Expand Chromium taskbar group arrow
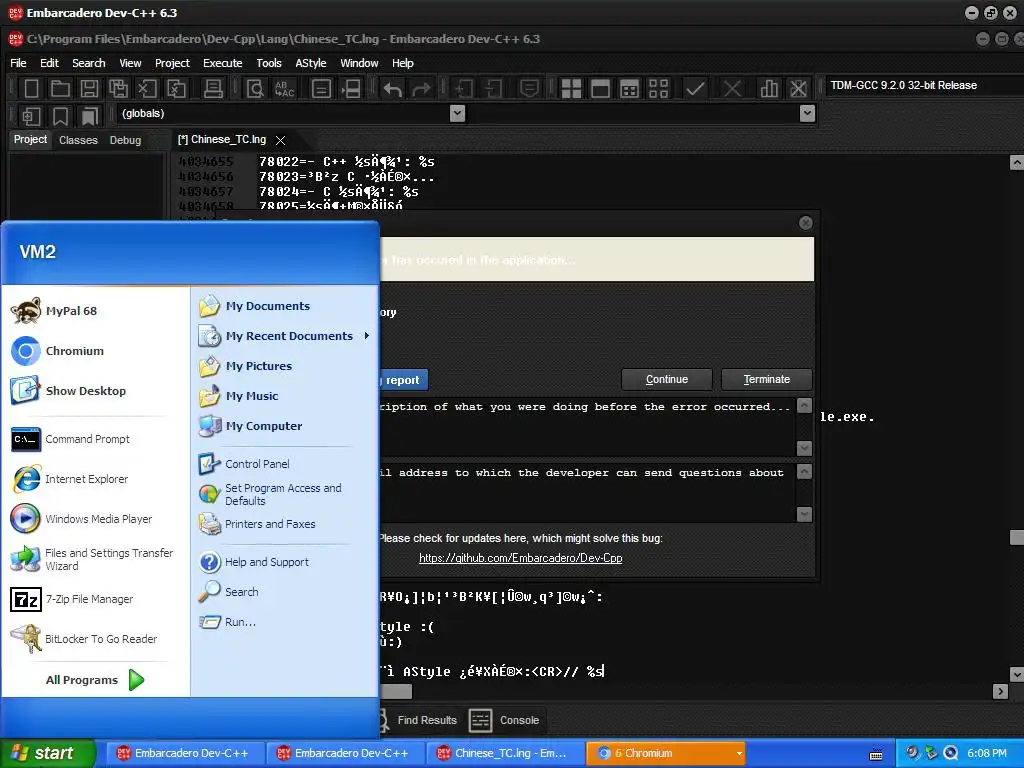Screen dimensions: 1024x768 [739, 753]
